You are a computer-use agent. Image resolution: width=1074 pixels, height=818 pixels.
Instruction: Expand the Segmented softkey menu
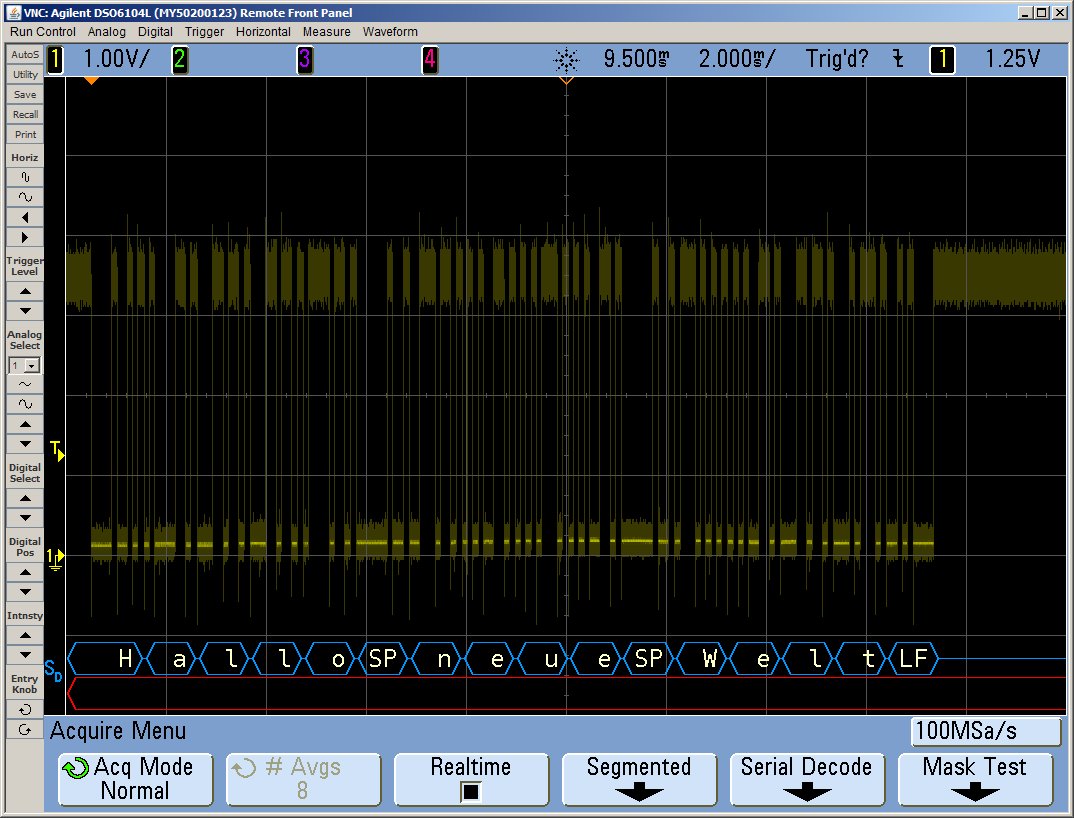click(639, 779)
